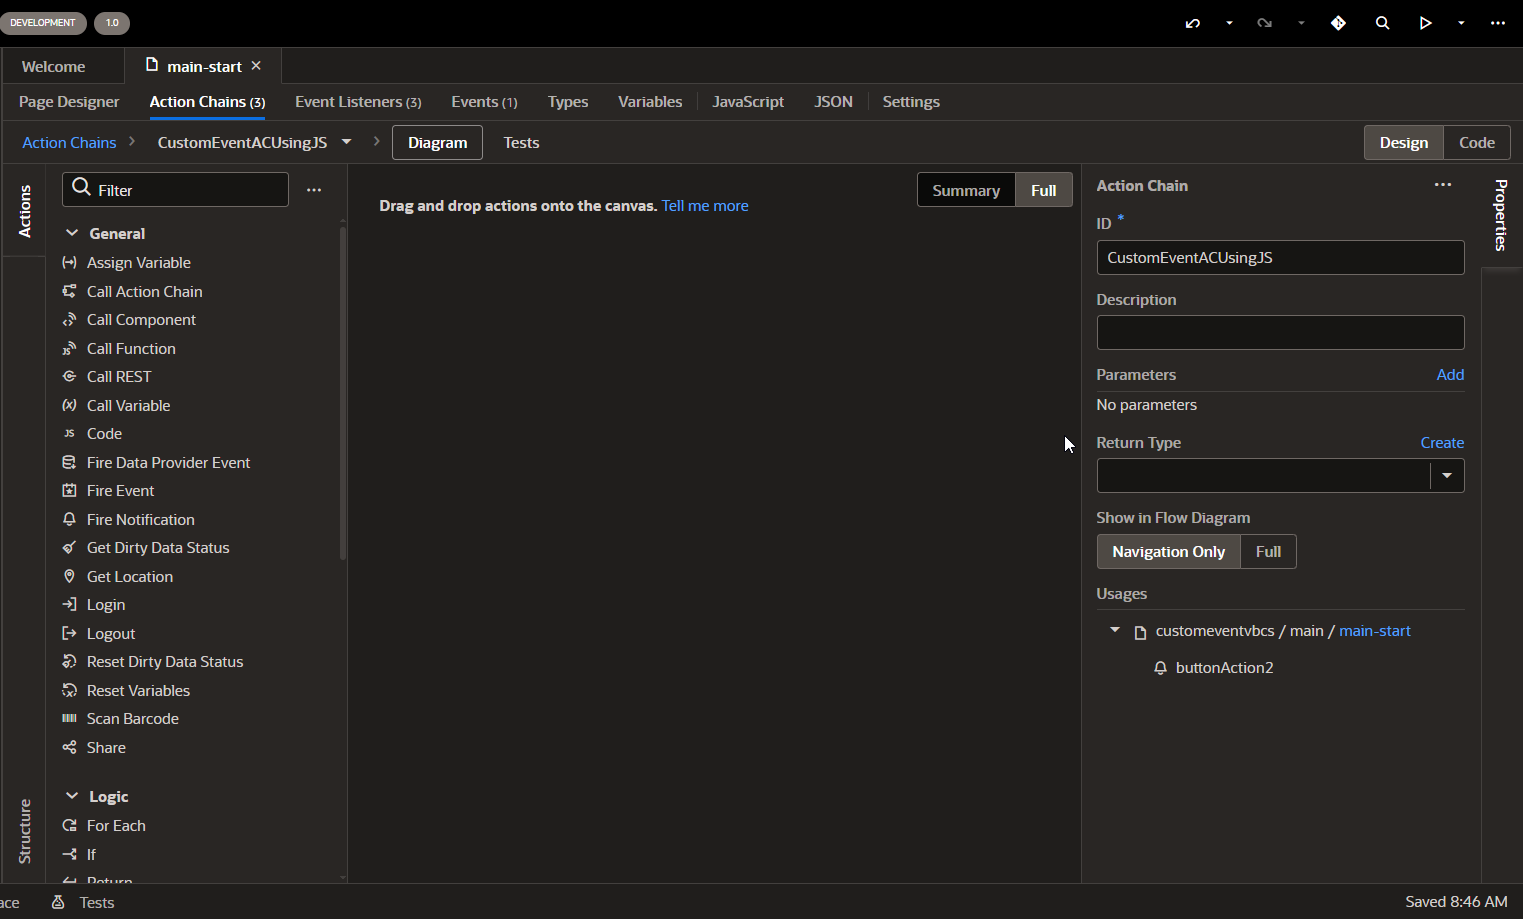Select the Call Variable action
The height and width of the screenshot is (919, 1523).
click(128, 406)
